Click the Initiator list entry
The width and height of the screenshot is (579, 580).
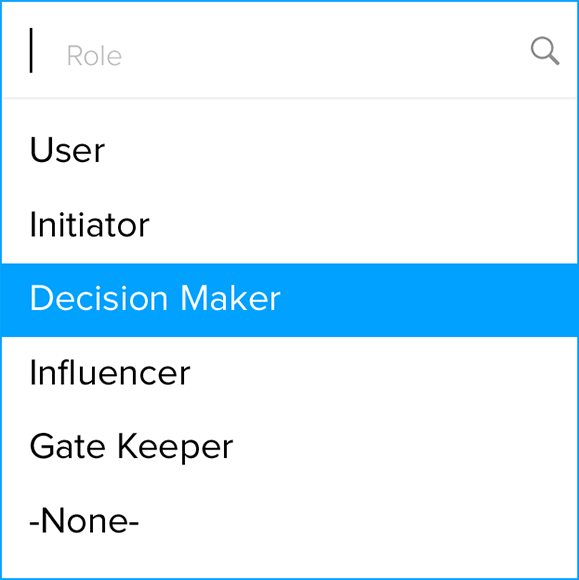pos(289,226)
